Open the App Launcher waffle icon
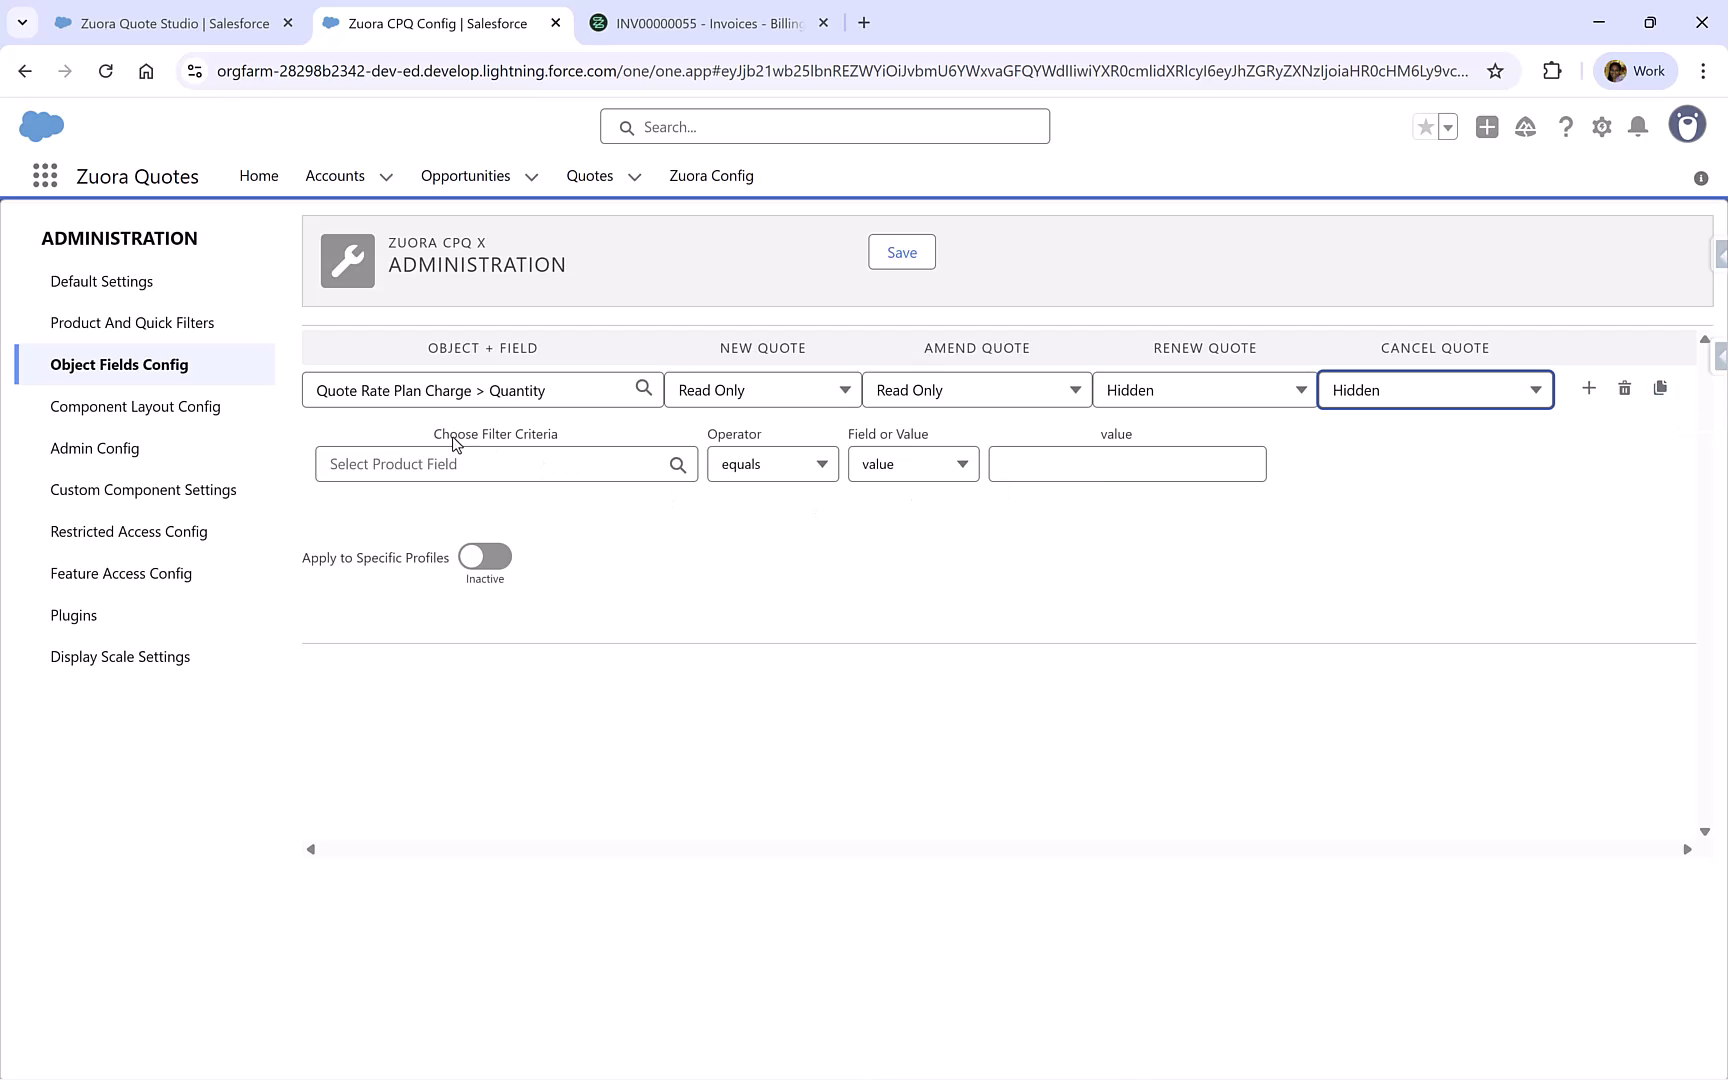 pyautogui.click(x=44, y=175)
